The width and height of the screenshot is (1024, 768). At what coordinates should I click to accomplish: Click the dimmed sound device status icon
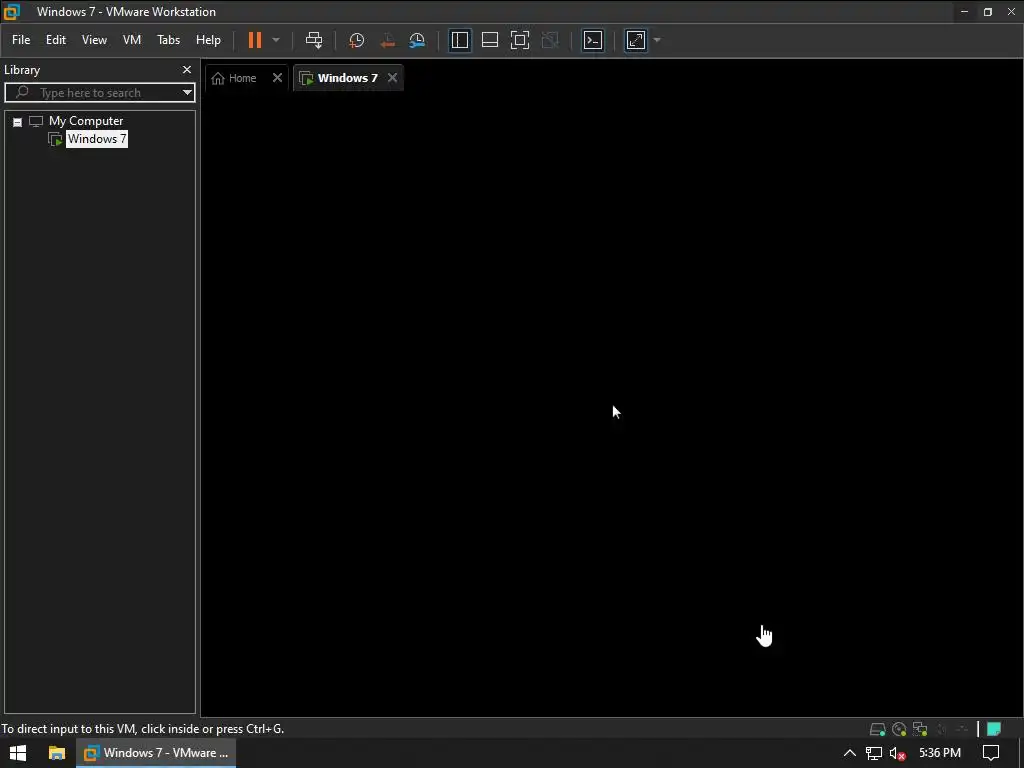(942, 729)
